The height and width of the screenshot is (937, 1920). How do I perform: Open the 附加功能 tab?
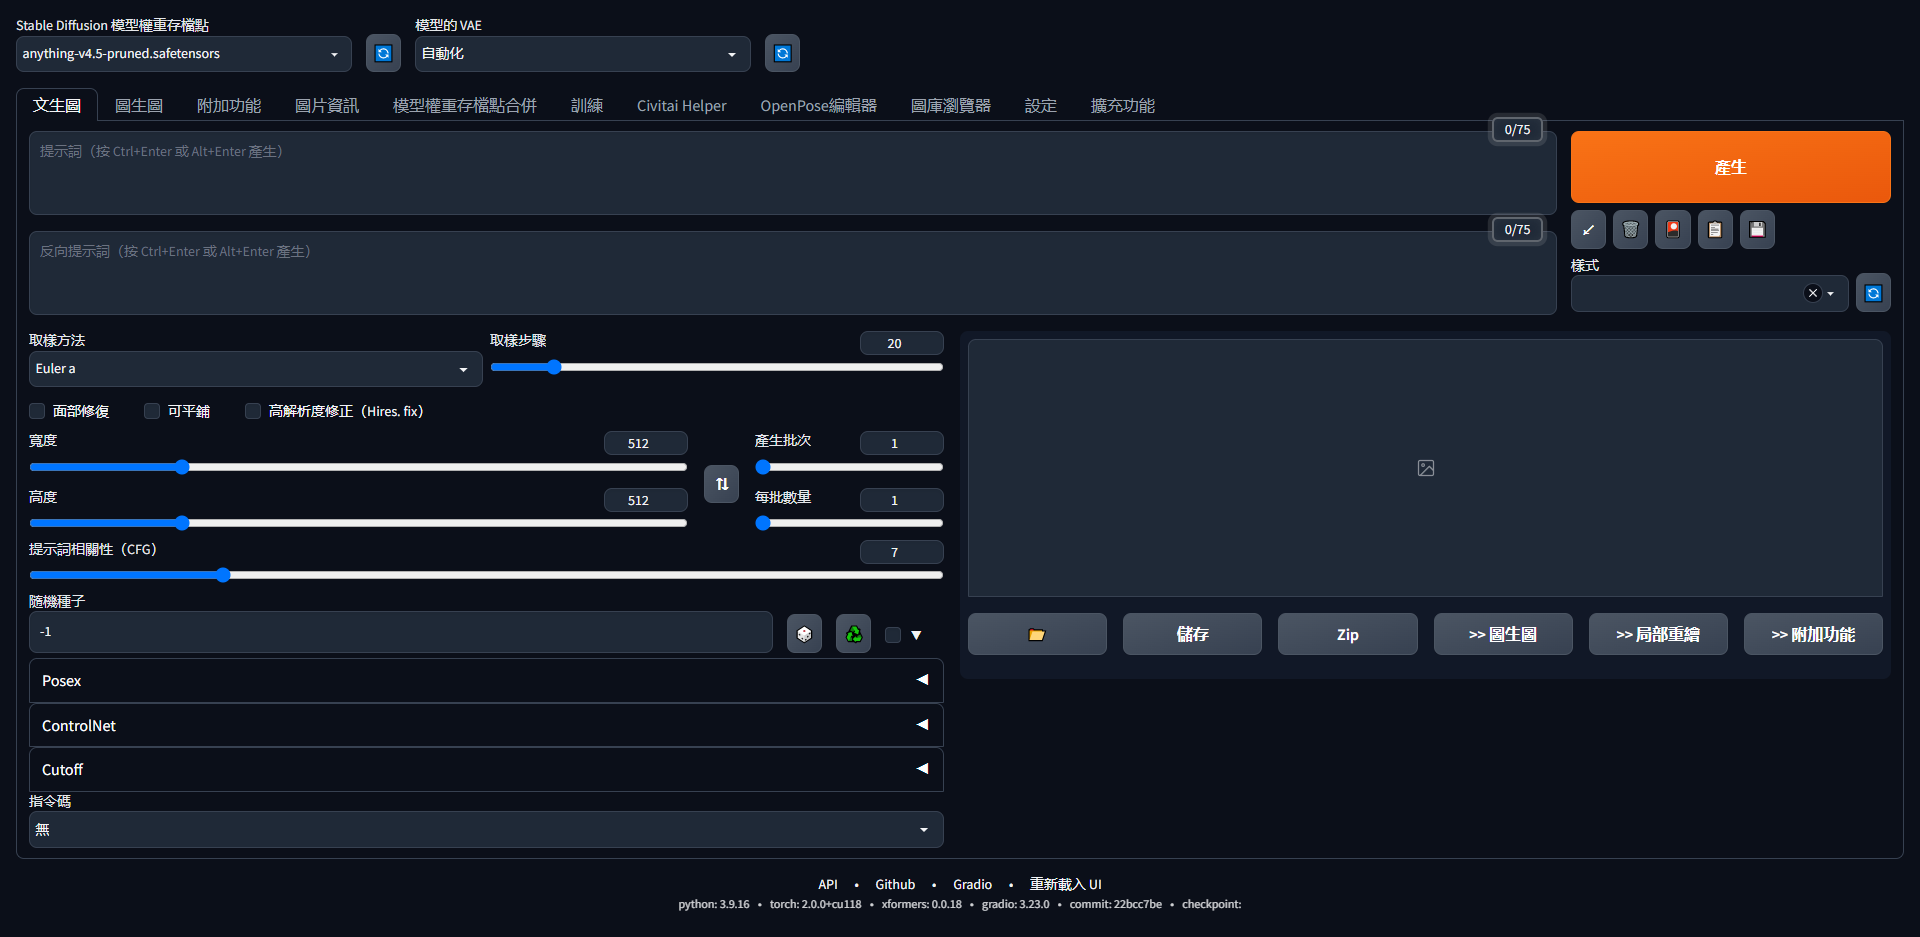(229, 105)
